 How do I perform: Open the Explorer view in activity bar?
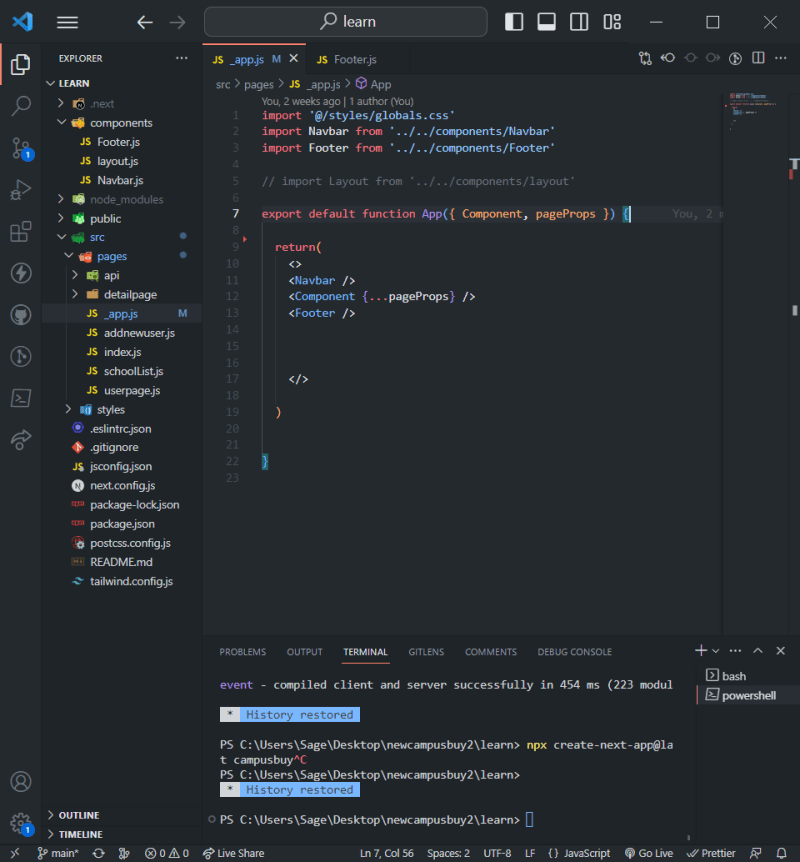tap(20, 64)
